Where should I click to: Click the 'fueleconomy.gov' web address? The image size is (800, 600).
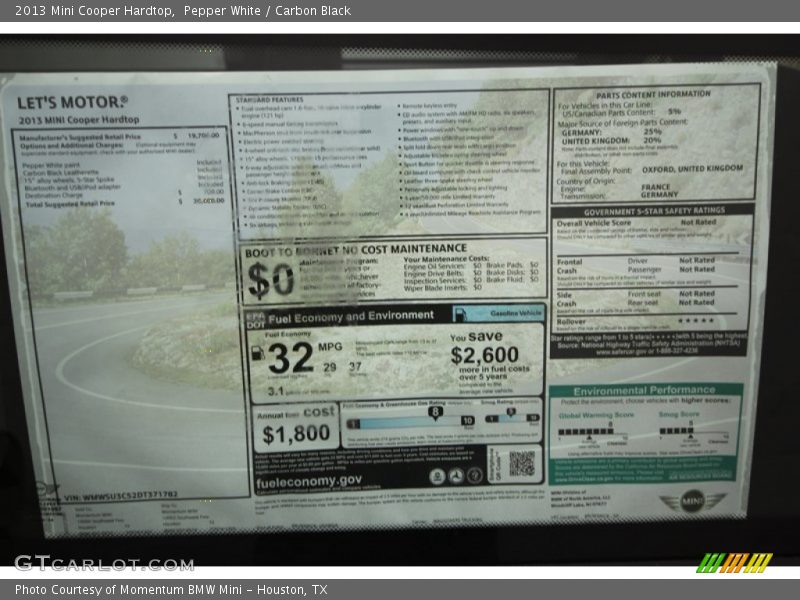coord(309,481)
